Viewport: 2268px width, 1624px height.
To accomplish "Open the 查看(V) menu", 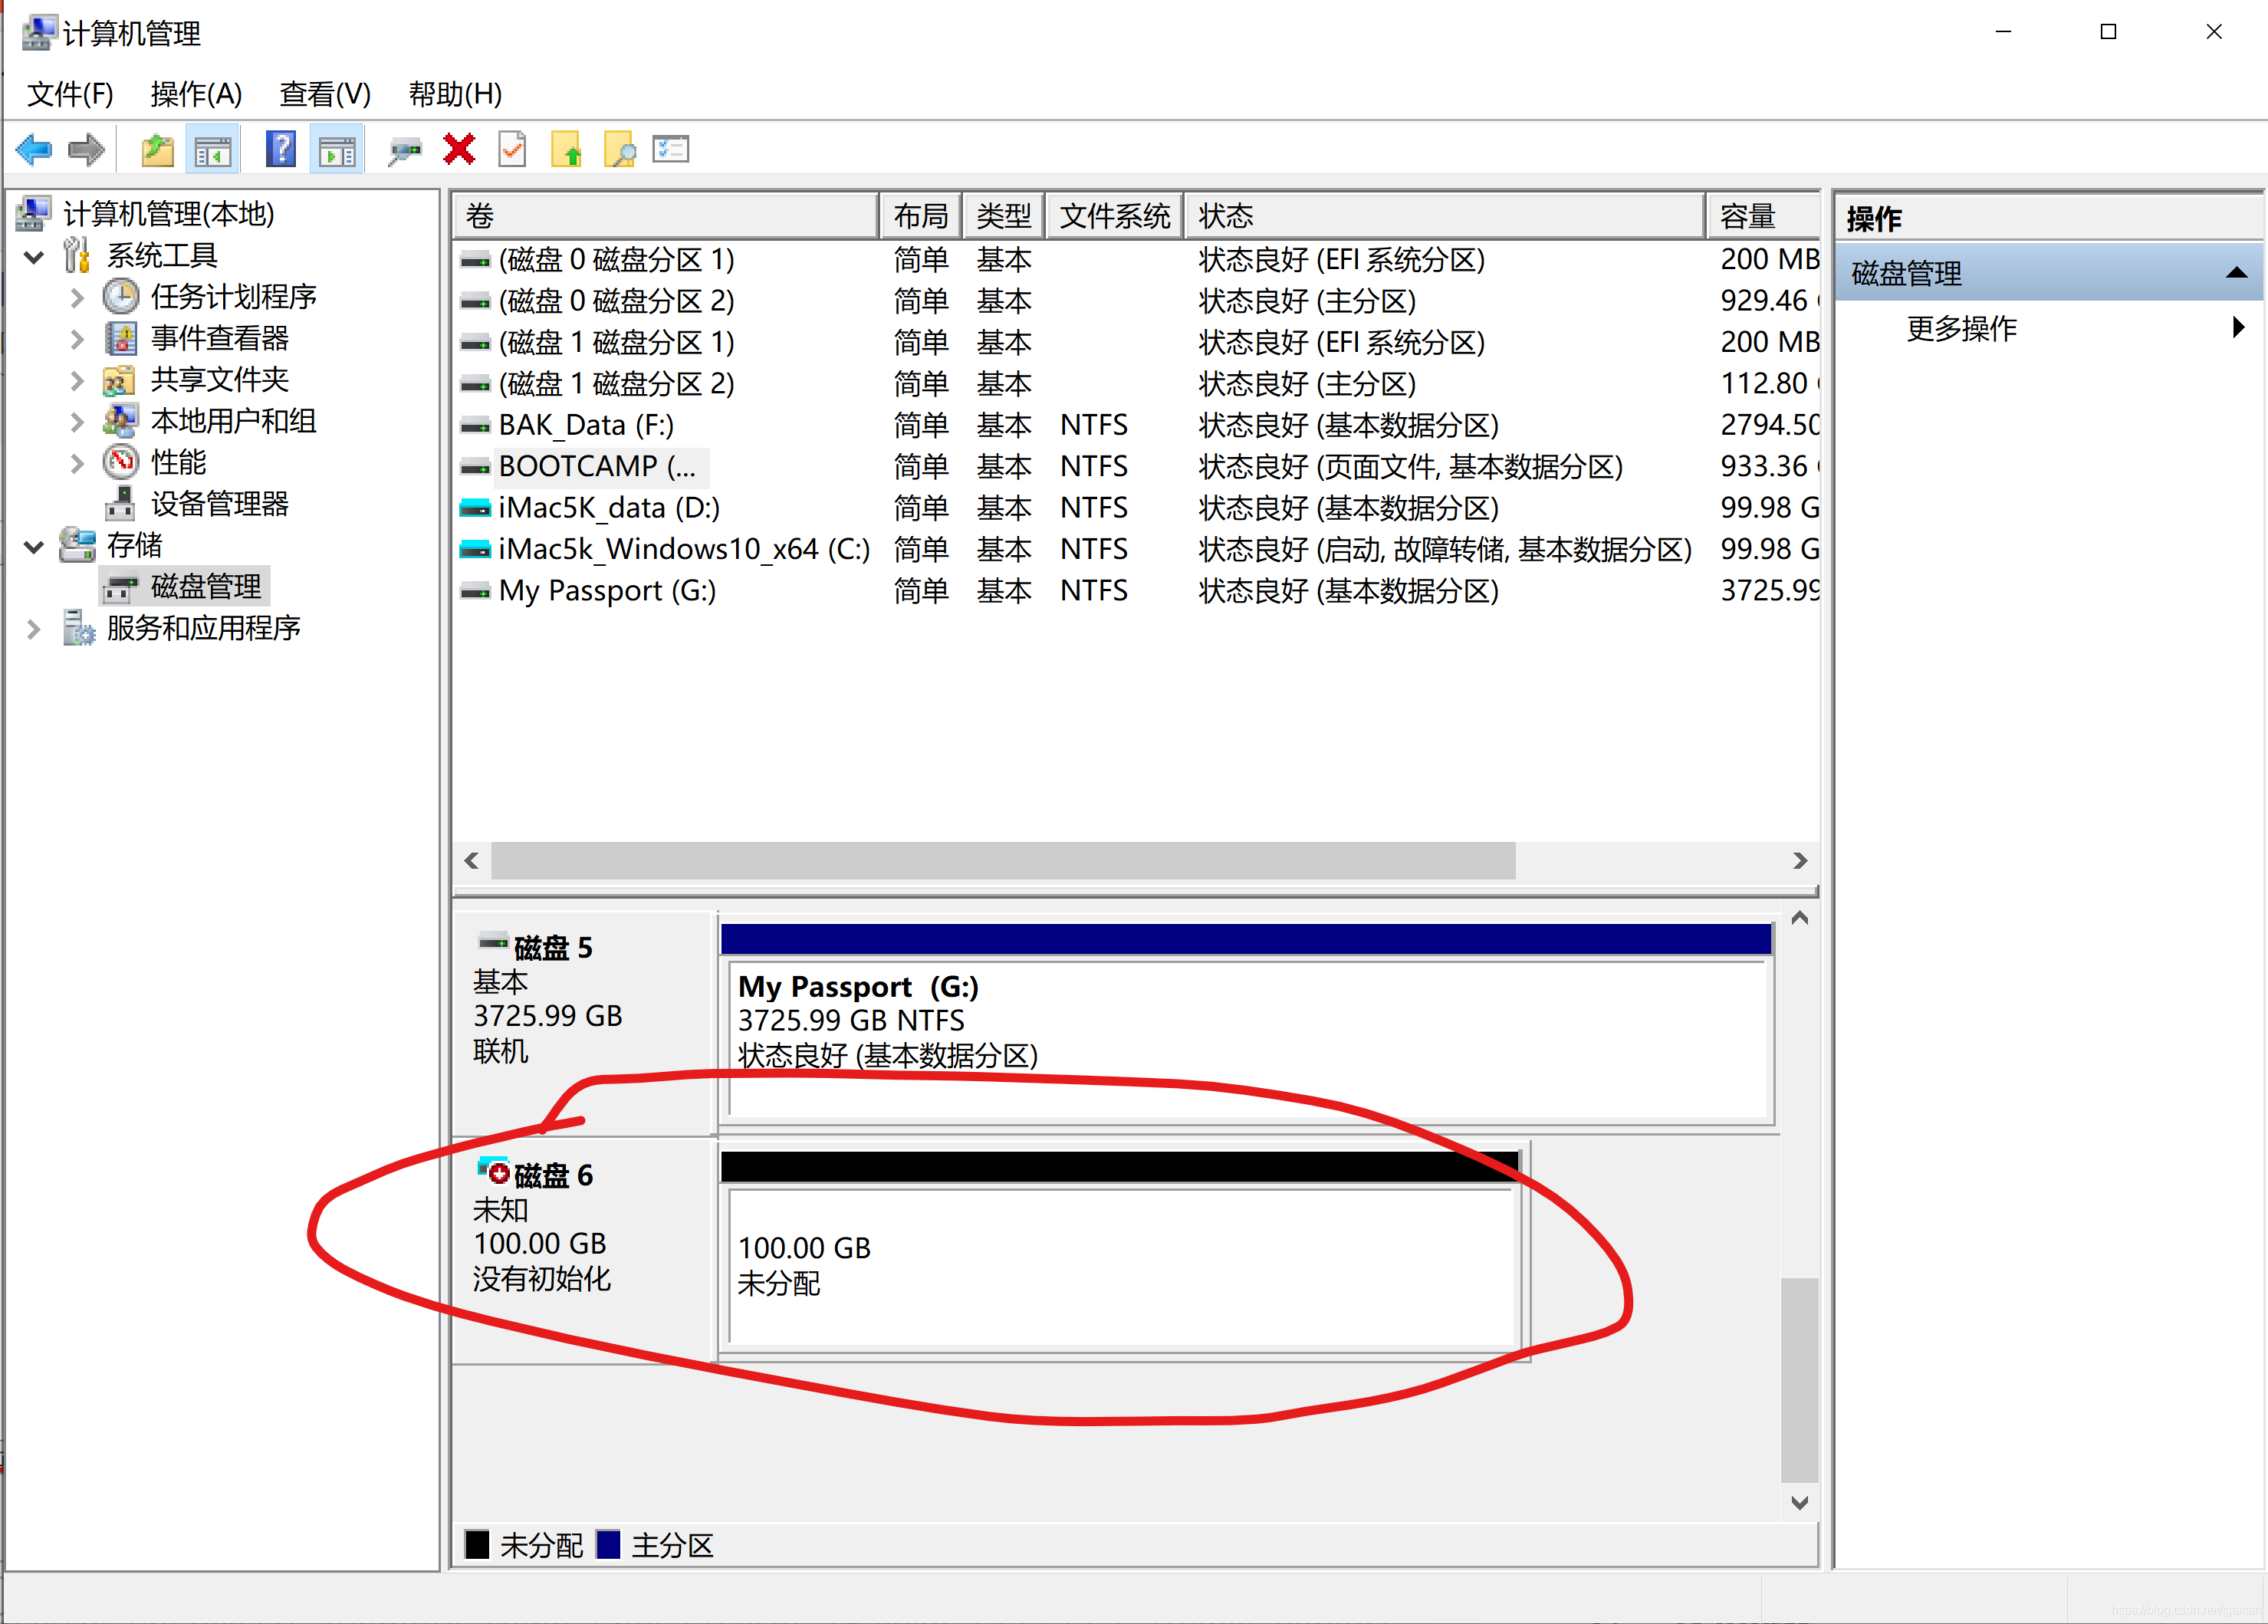I will pyautogui.click(x=325, y=94).
